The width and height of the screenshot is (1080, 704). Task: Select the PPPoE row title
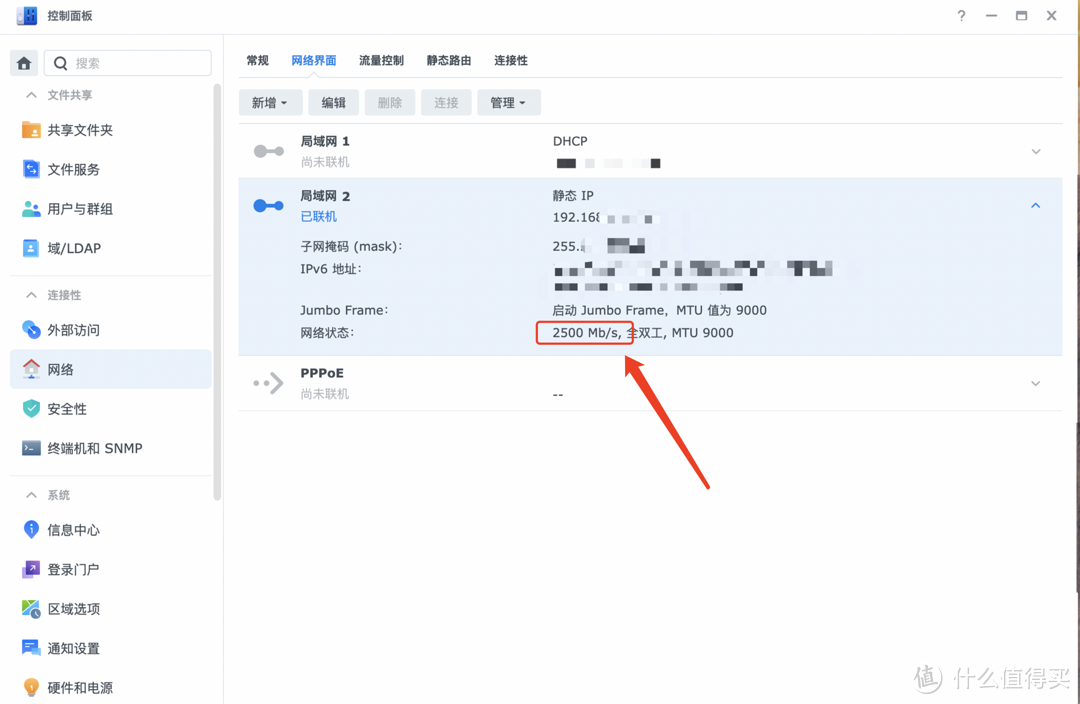pos(322,373)
